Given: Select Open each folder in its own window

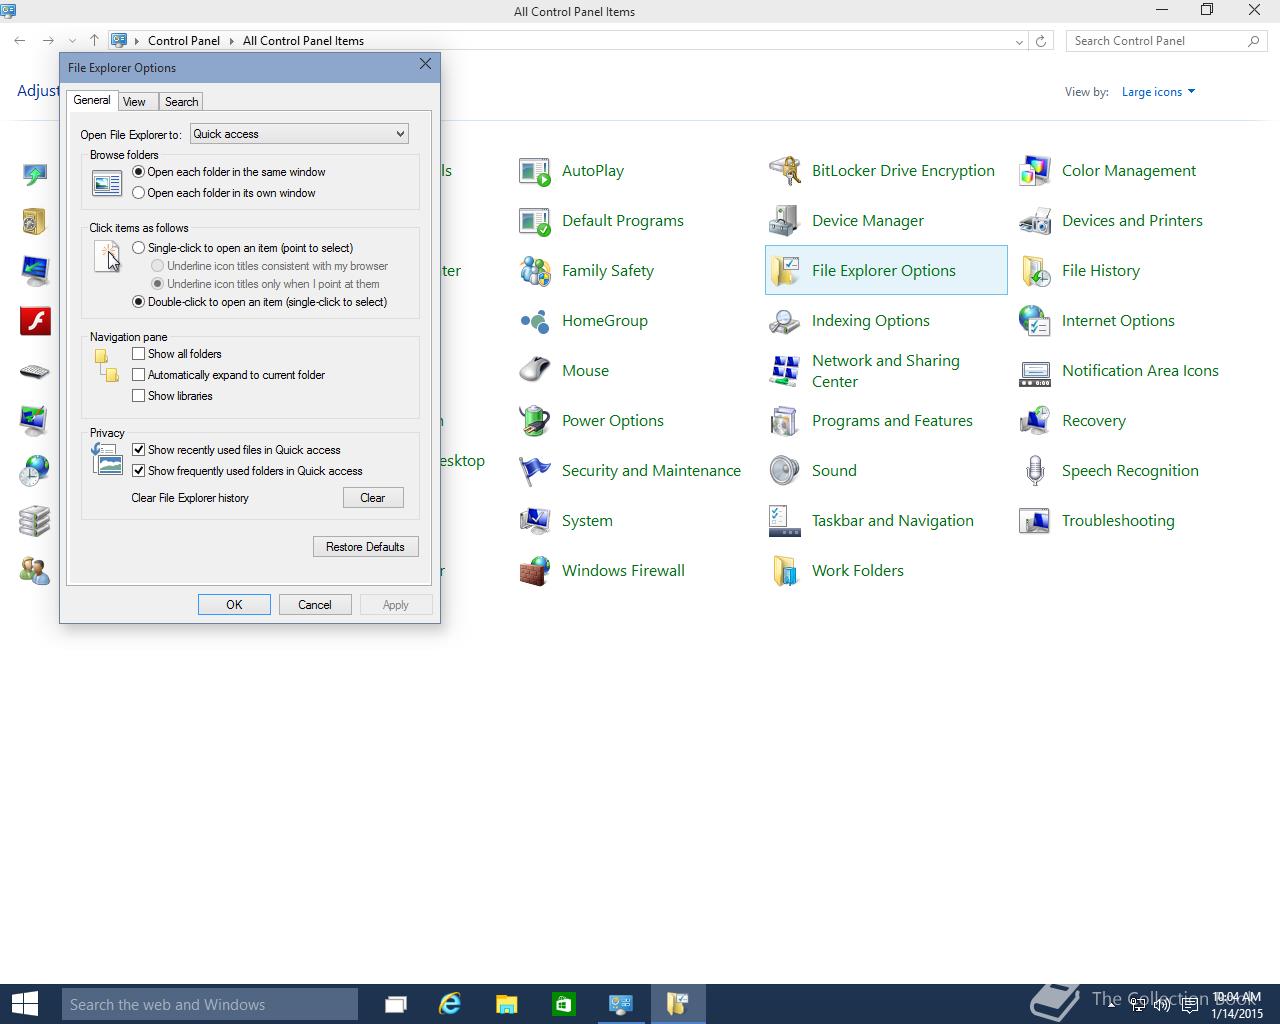Looking at the screenshot, I should [x=139, y=193].
